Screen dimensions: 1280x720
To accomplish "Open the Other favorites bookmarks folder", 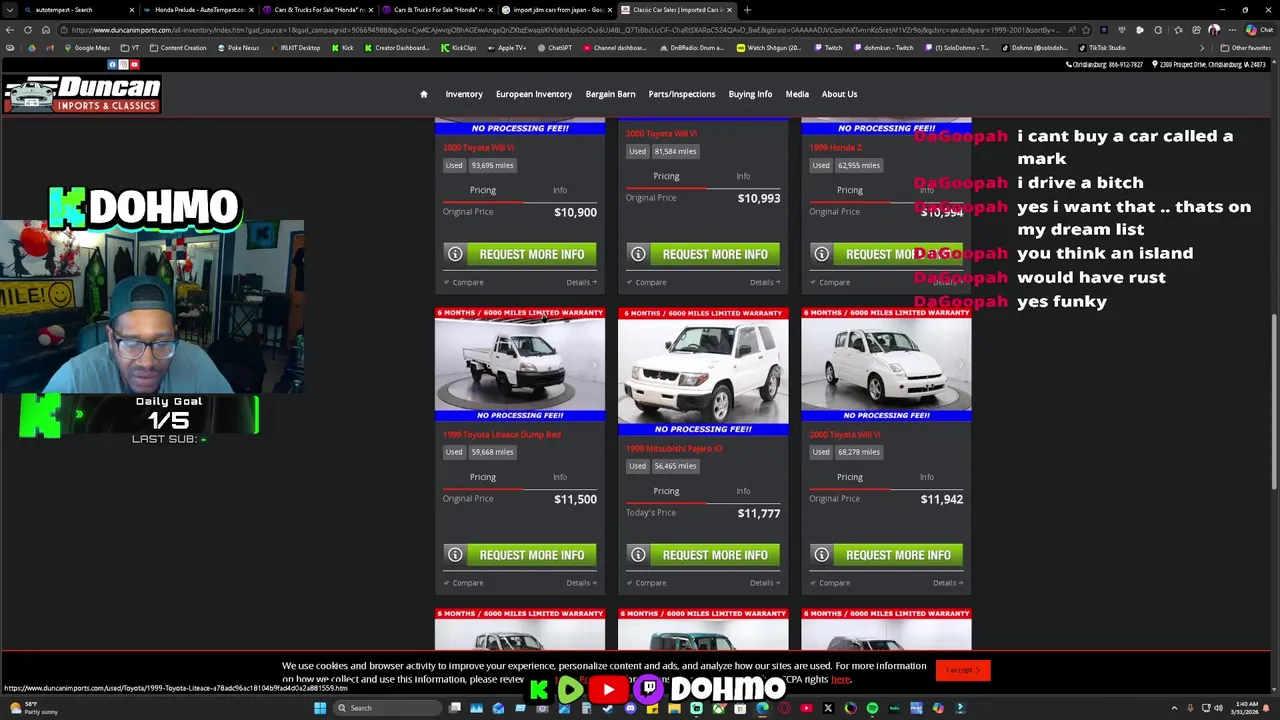I will [1245, 47].
